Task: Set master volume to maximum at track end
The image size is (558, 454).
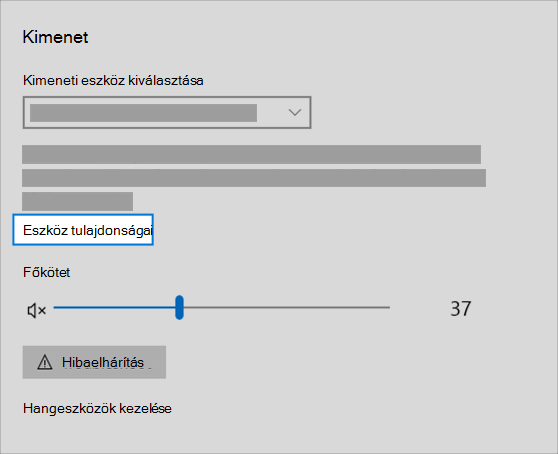Action: pos(389,307)
